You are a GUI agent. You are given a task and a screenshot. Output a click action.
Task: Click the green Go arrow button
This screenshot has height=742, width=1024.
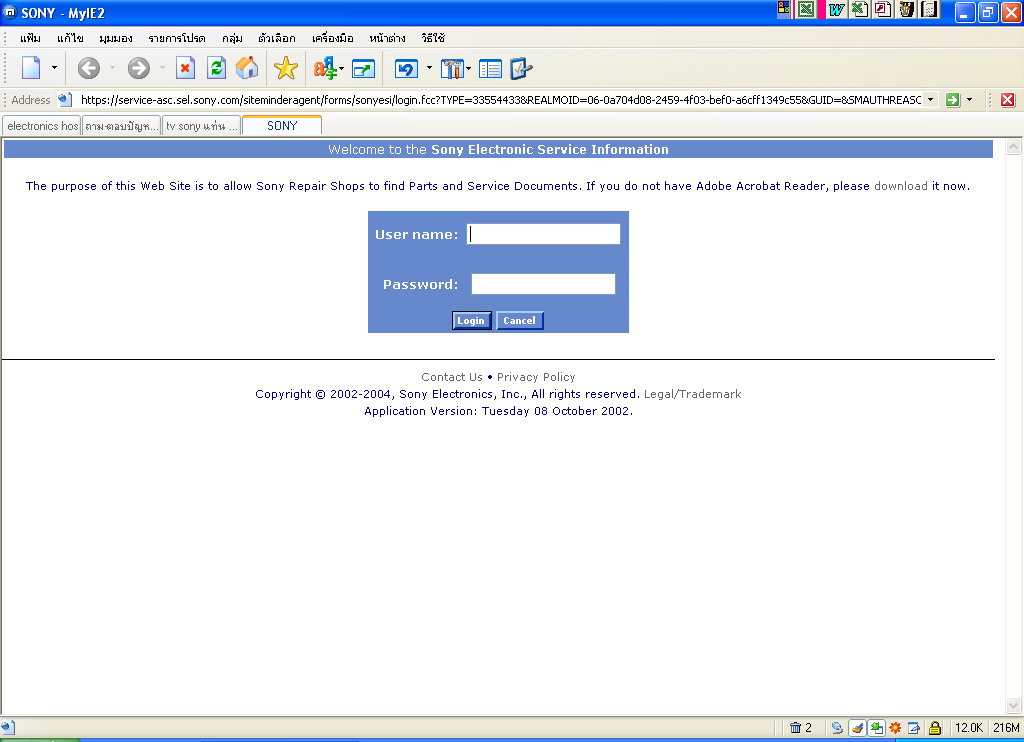tap(953, 100)
